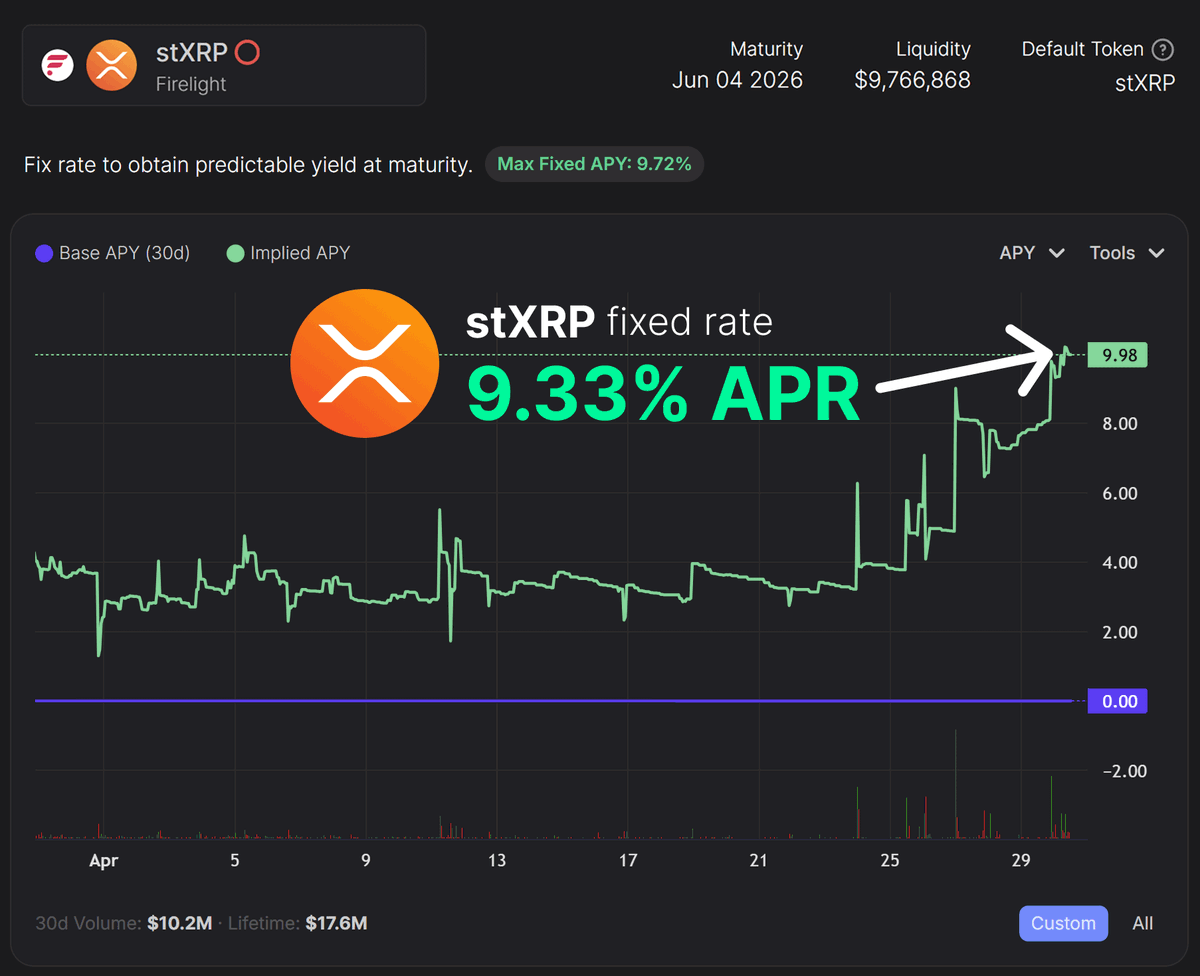Click the red circle icon beside stXRP
Viewport: 1200px width, 976px height.
pos(247,52)
